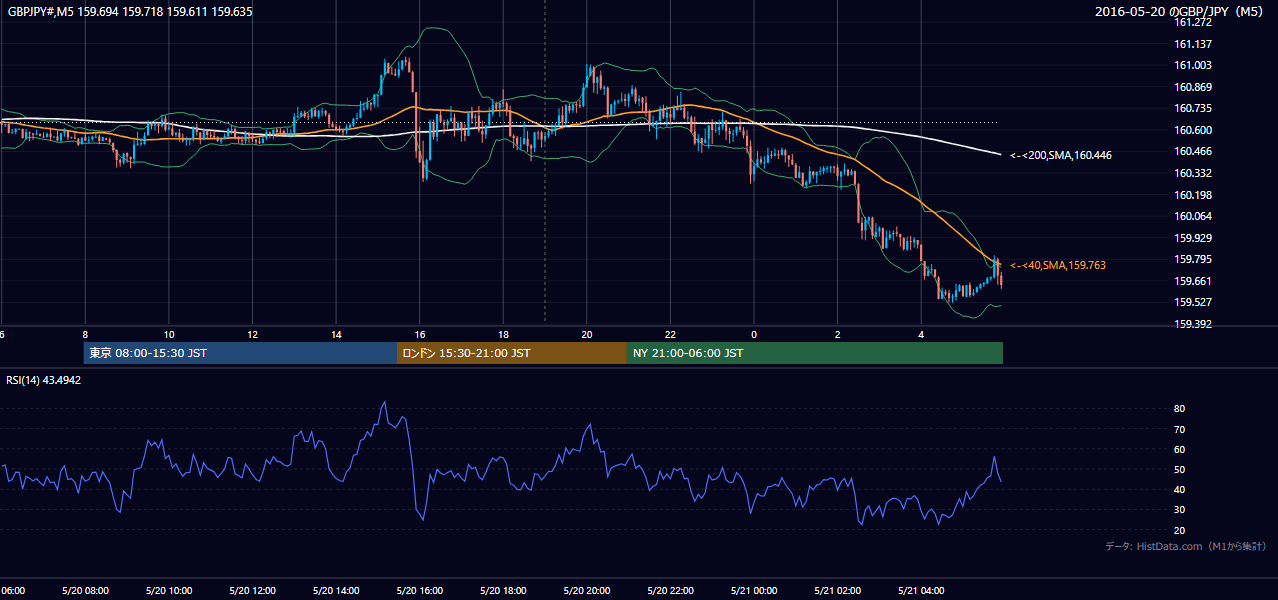Screen dimensions: 1278x600
Task: Click price axis value 160.198
Action: click(1193, 195)
